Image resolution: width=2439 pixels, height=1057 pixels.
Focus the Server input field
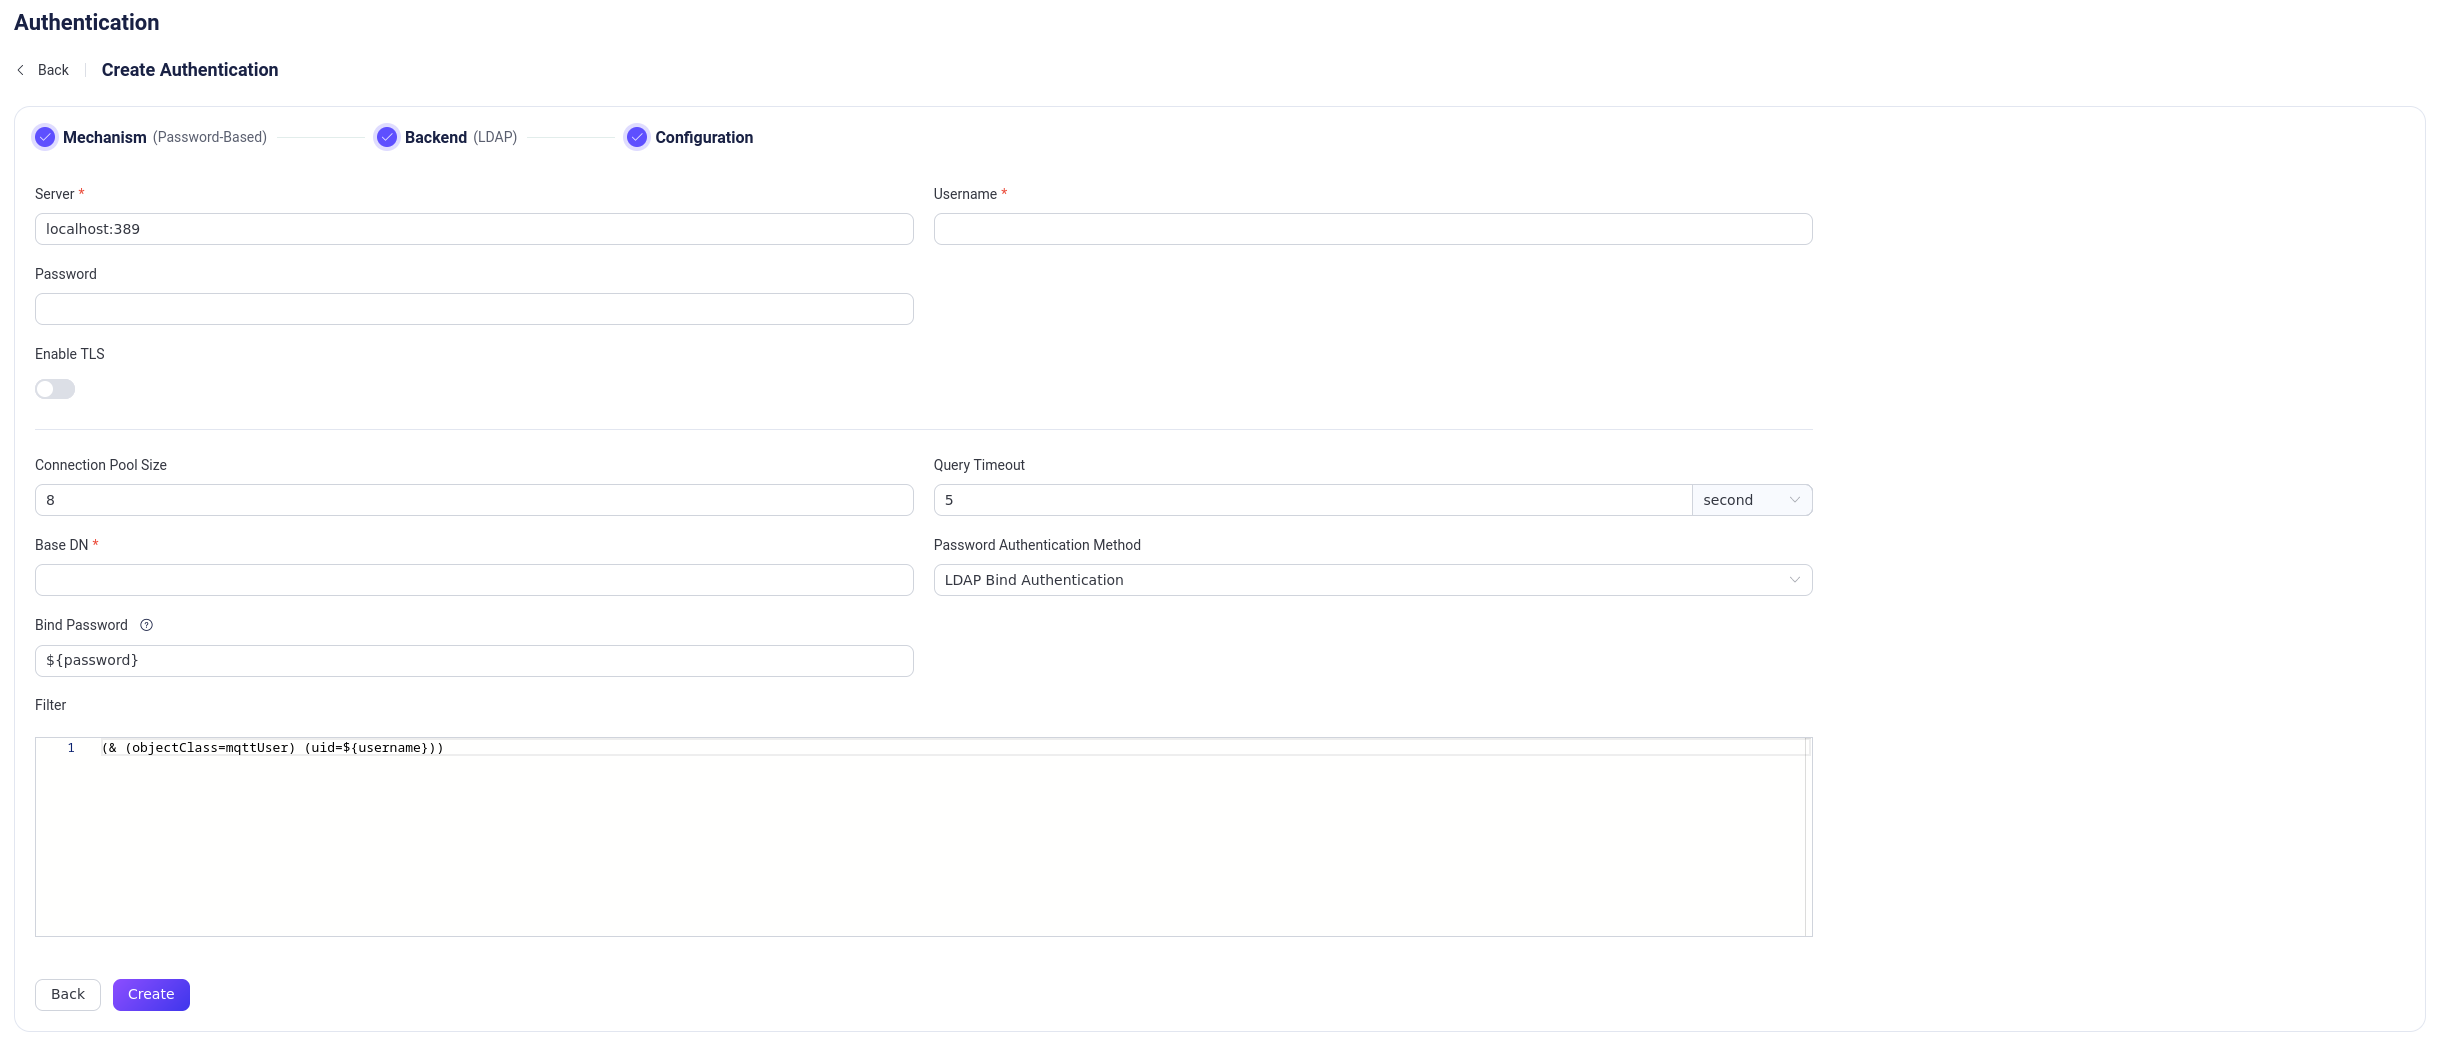474,229
